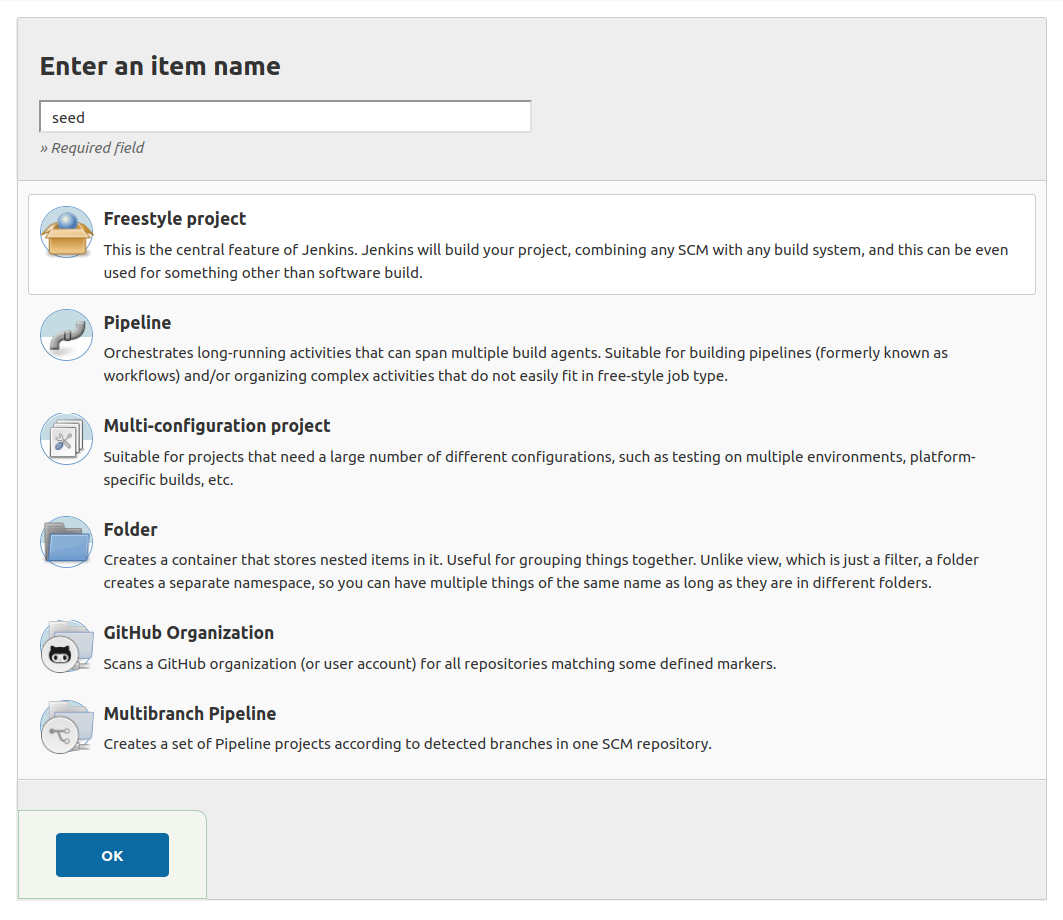Click the description starting 'Suitable for projects that need'
The height and width of the screenshot is (920, 1063).
540,468
